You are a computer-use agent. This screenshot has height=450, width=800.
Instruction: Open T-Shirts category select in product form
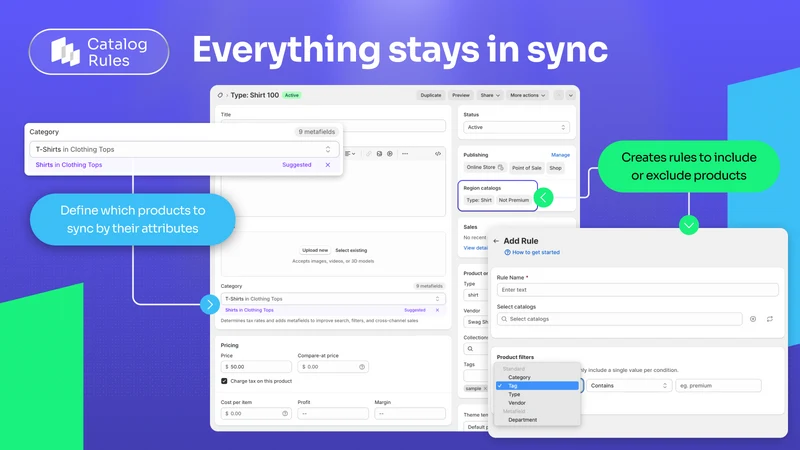333,299
